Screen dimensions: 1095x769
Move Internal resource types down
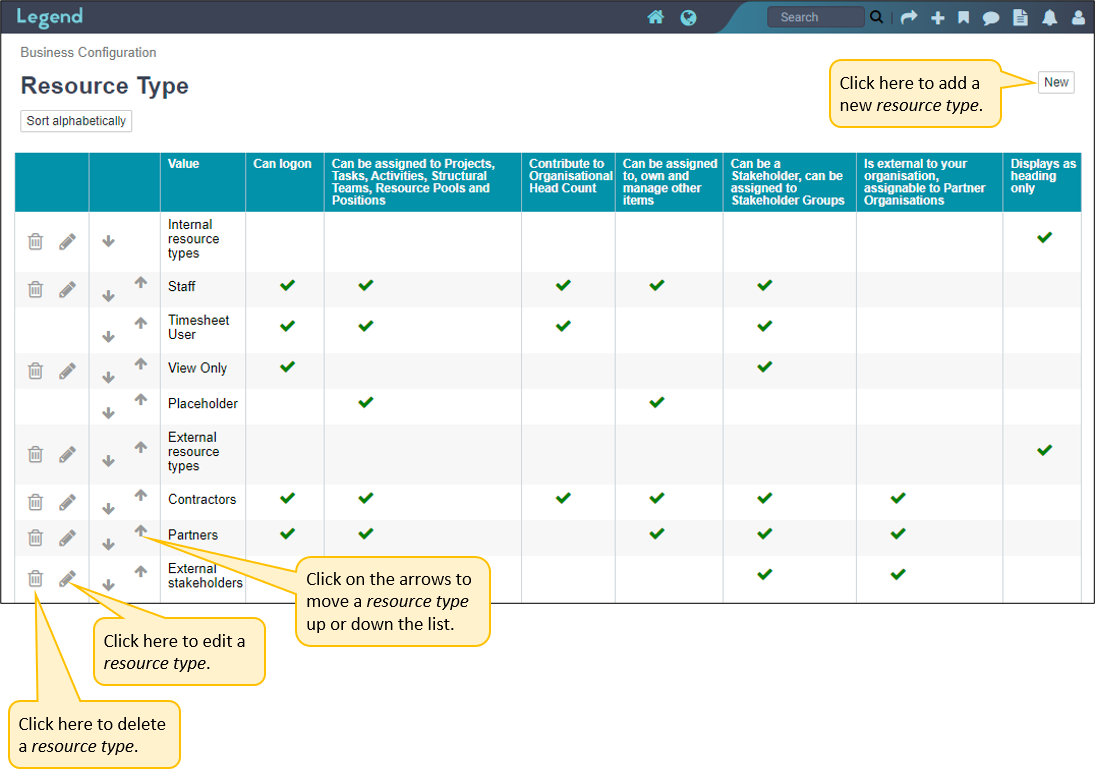point(108,241)
